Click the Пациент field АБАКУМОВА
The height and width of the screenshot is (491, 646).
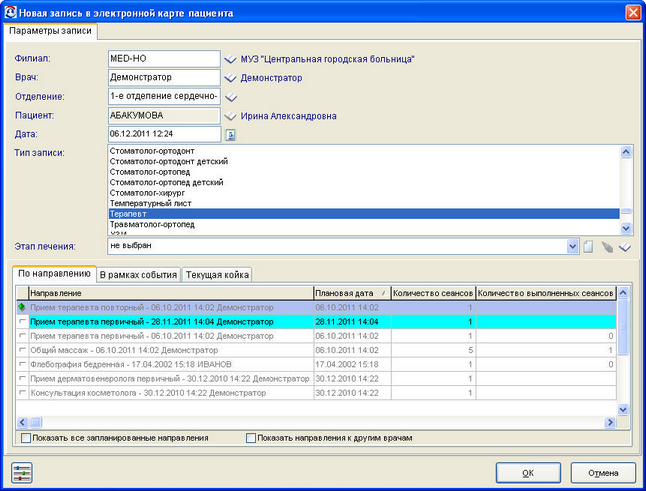point(164,116)
